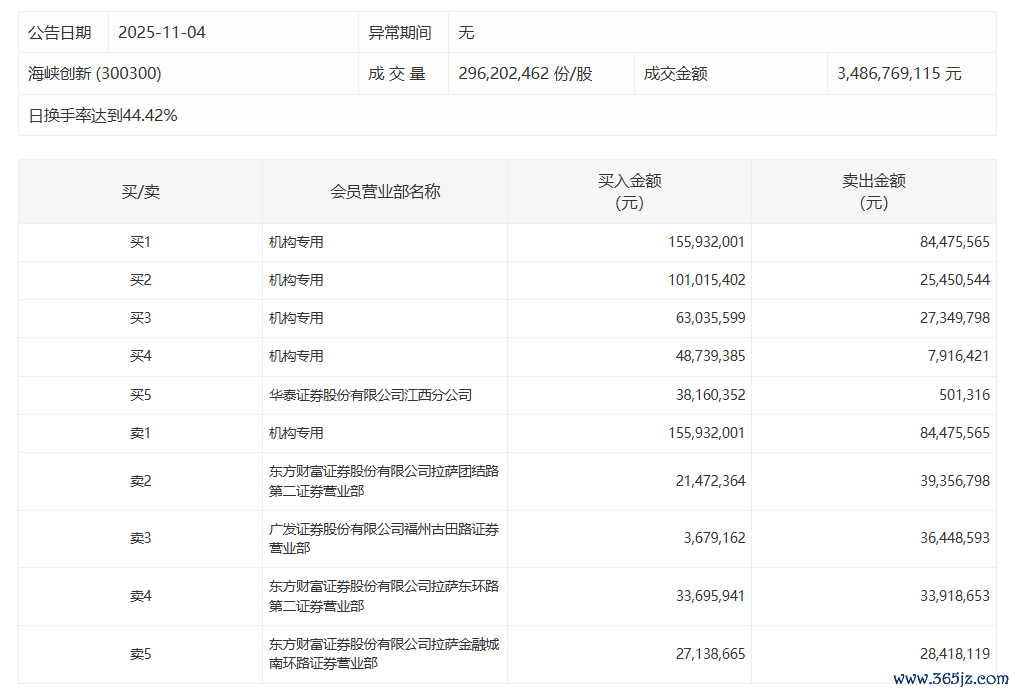Click the 买入金额 (元) column header
This screenshot has width=1016, height=694.
coord(629,192)
